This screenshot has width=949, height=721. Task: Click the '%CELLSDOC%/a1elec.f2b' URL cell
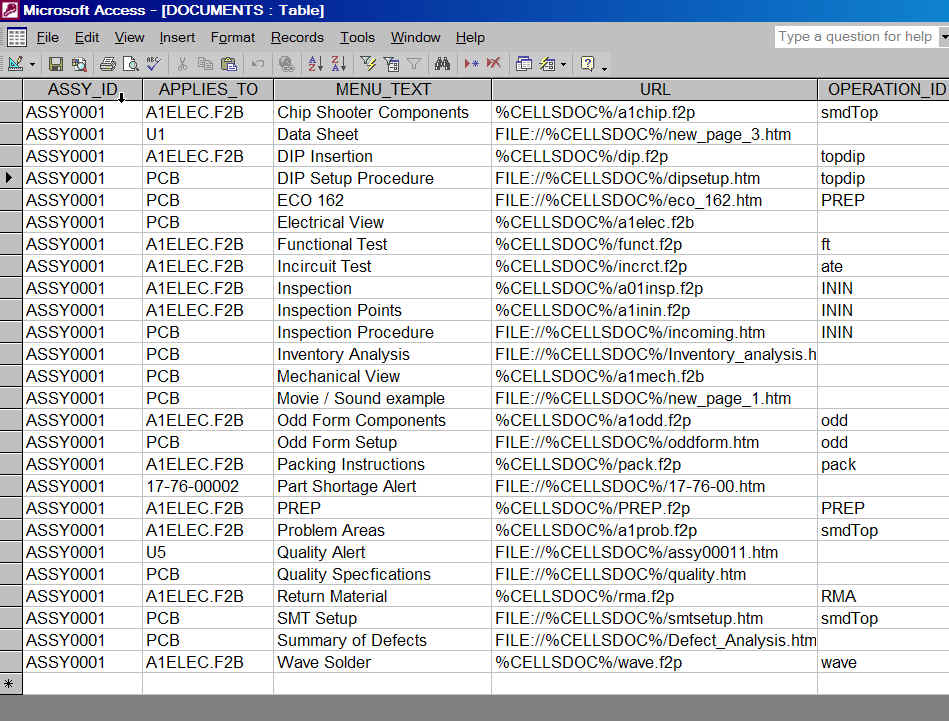click(x=654, y=222)
